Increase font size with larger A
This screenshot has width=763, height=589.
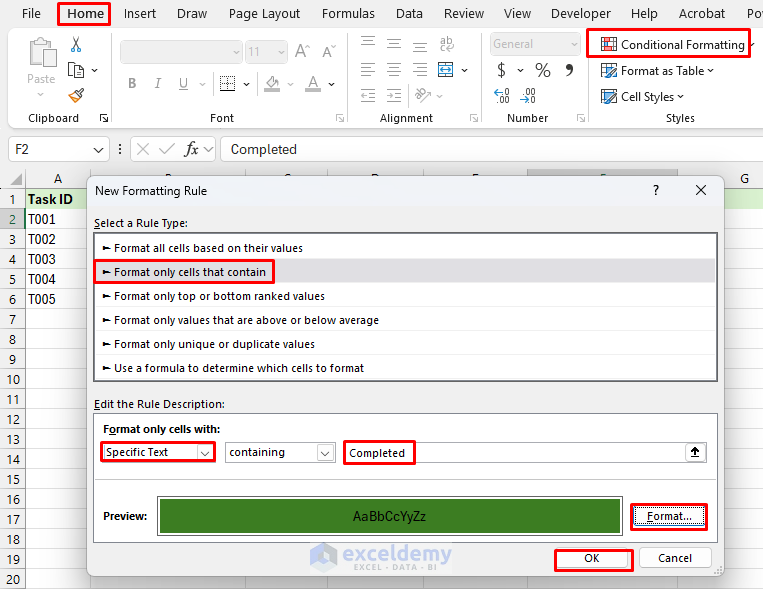coord(302,51)
